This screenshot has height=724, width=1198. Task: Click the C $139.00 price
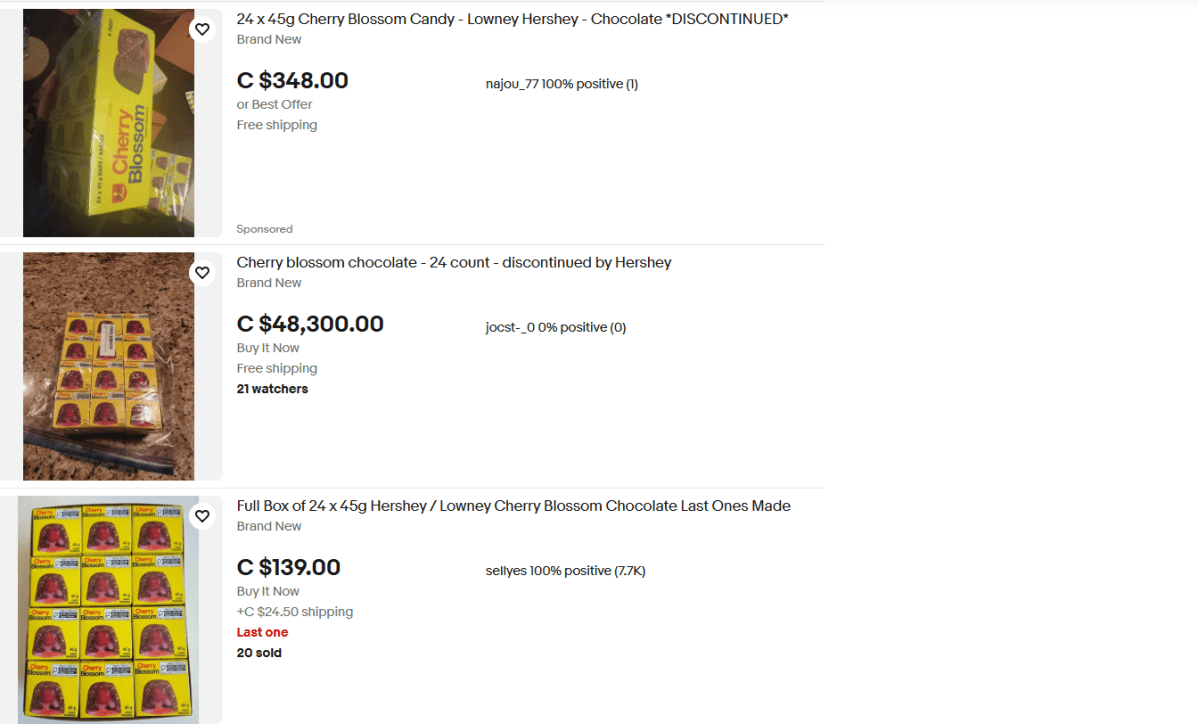click(x=288, y=568)
